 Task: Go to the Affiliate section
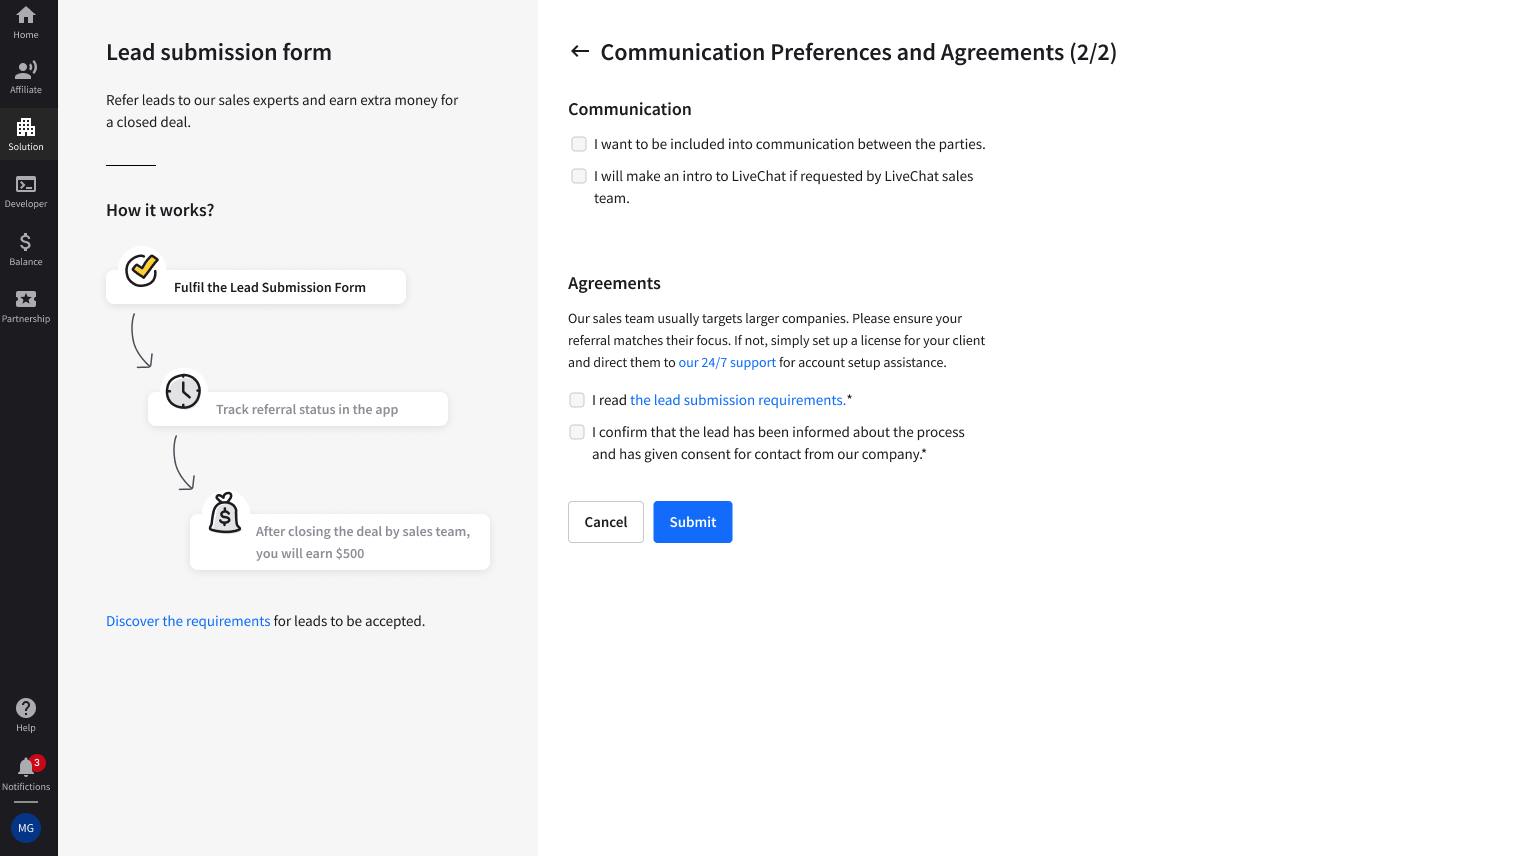coord(26,76)
